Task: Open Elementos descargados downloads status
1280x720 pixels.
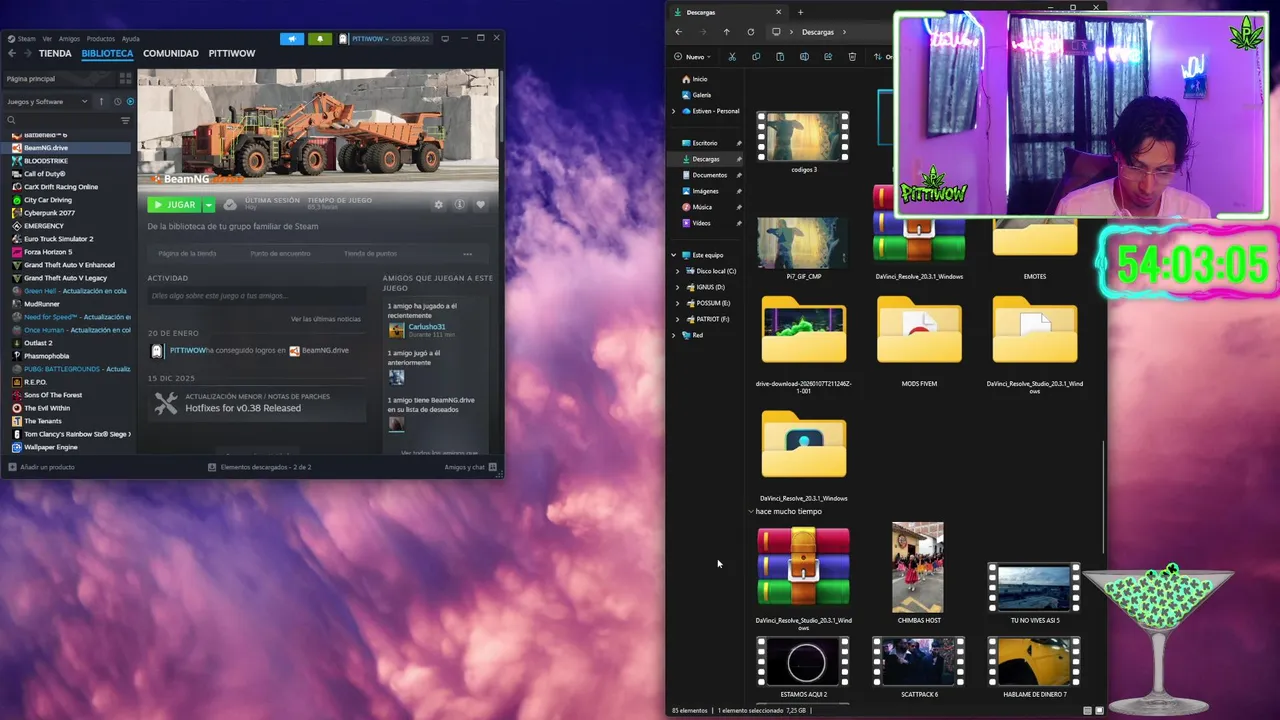Action: pyautogui.click(x=260, y=467)
